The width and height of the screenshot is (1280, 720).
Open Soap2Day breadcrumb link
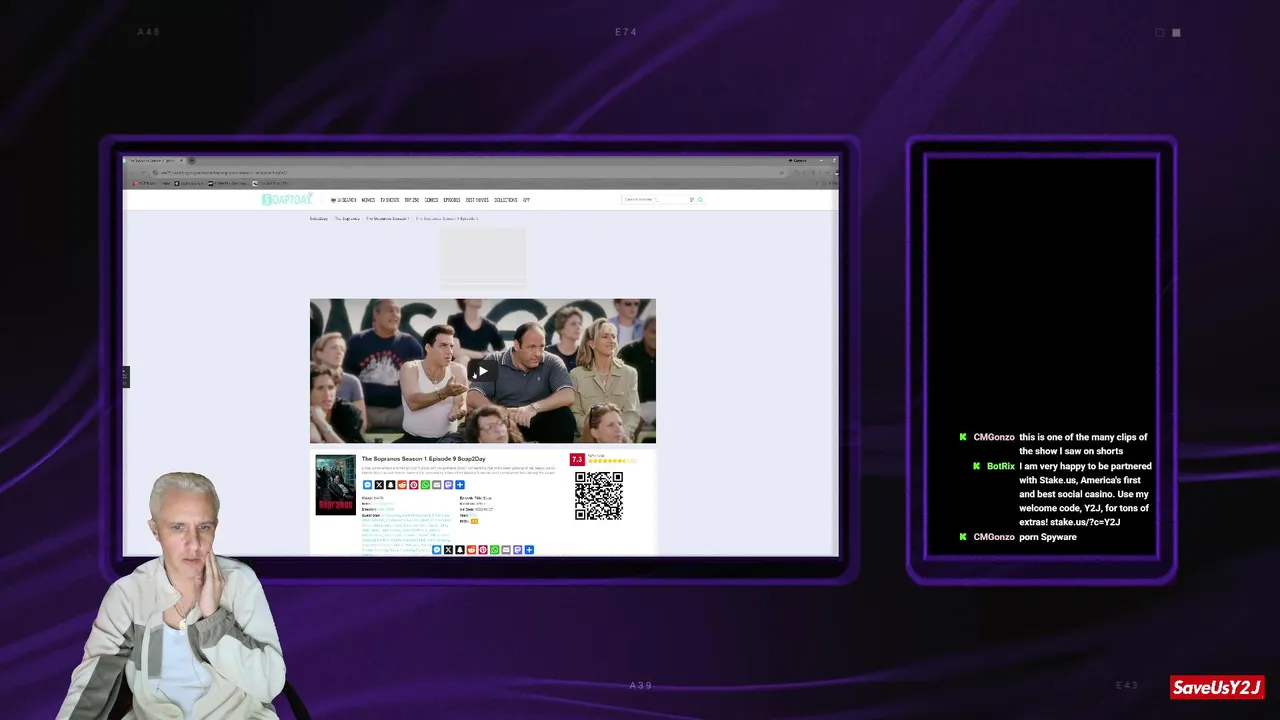(x=318, y=218)
